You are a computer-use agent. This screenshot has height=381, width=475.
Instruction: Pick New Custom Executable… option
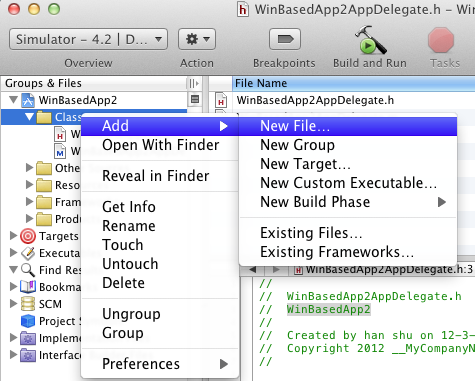(348, 183)
